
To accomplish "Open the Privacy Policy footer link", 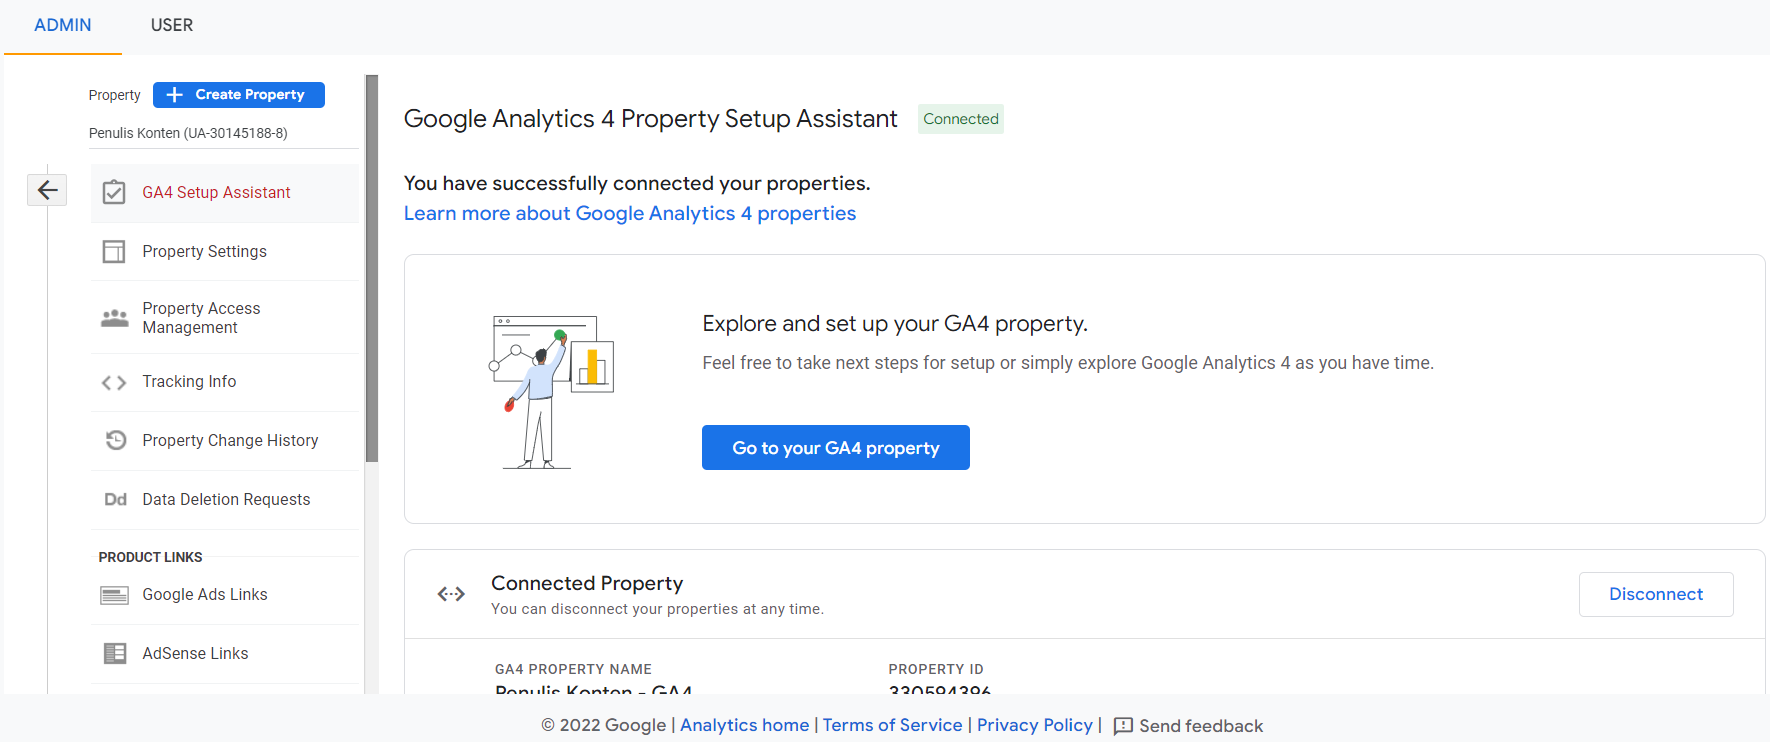I will click(1035, 725).
